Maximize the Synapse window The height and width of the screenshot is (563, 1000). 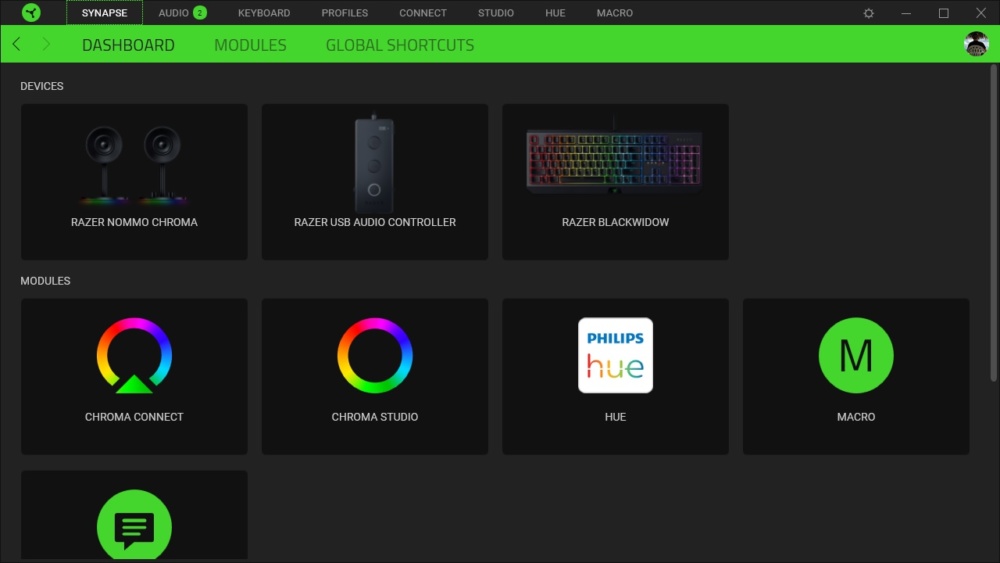[943, 13]
